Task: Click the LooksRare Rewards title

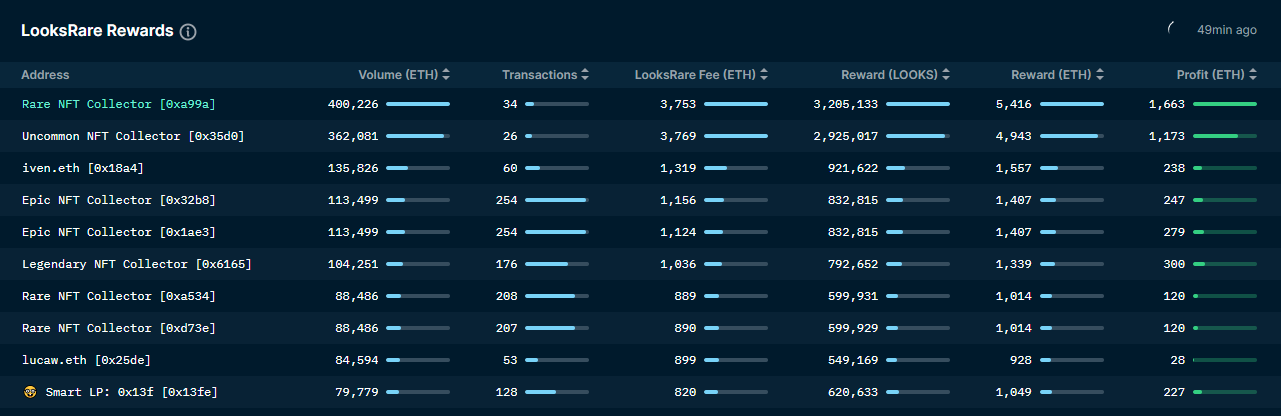Action: (x=97, y=31)
